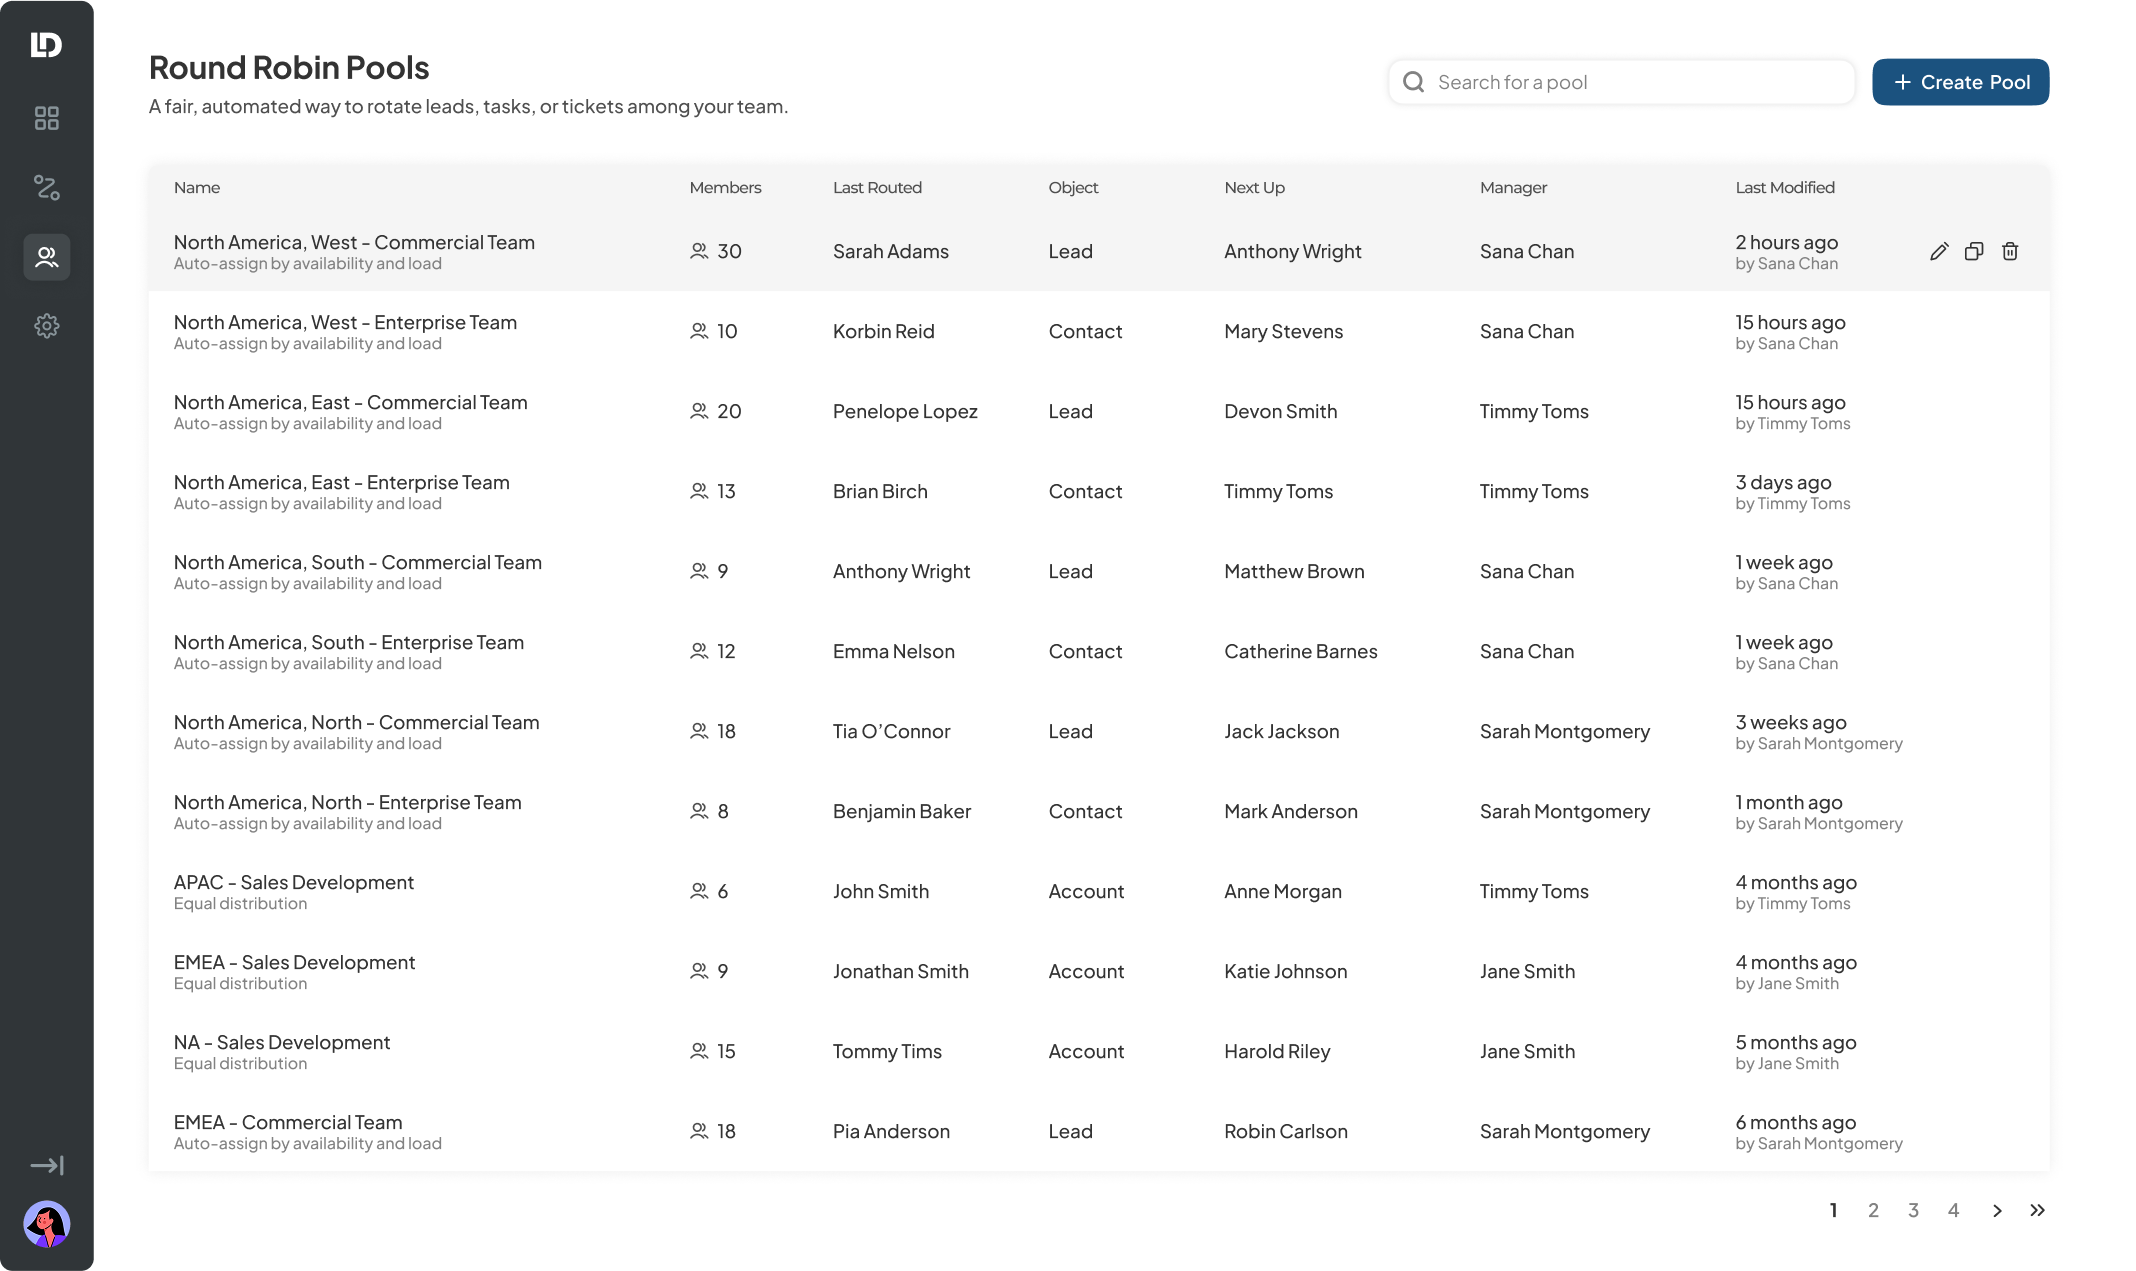Click Tia O'Connor last routed cell

pos(891,731)
